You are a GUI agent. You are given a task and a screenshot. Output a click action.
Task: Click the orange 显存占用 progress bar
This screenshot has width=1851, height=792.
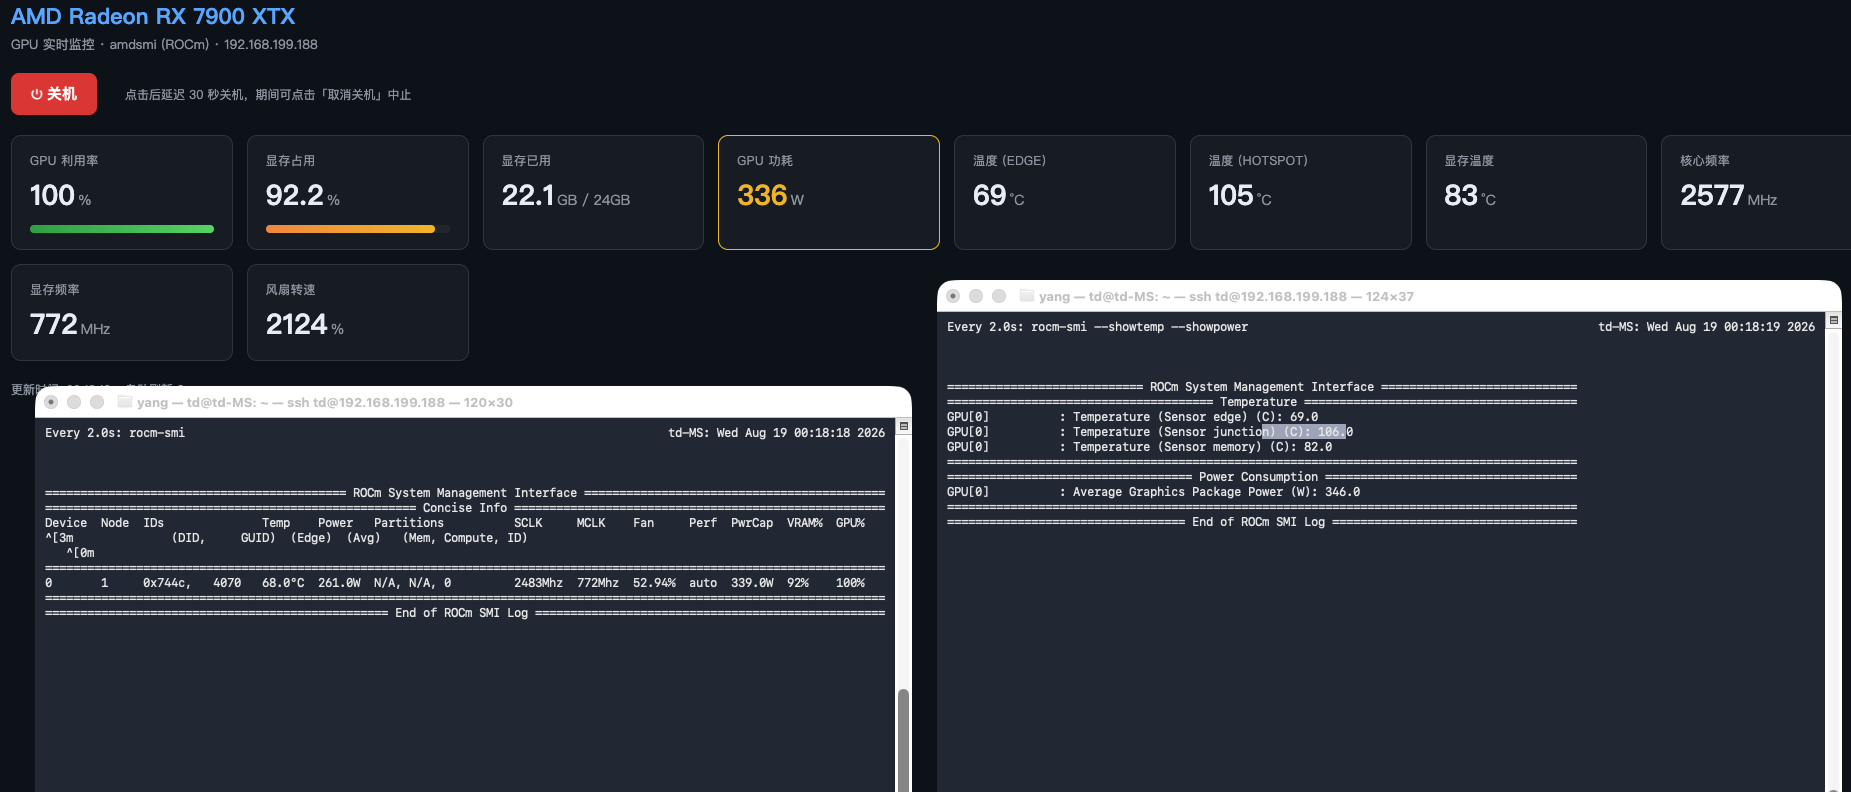(x=350, y=229)
